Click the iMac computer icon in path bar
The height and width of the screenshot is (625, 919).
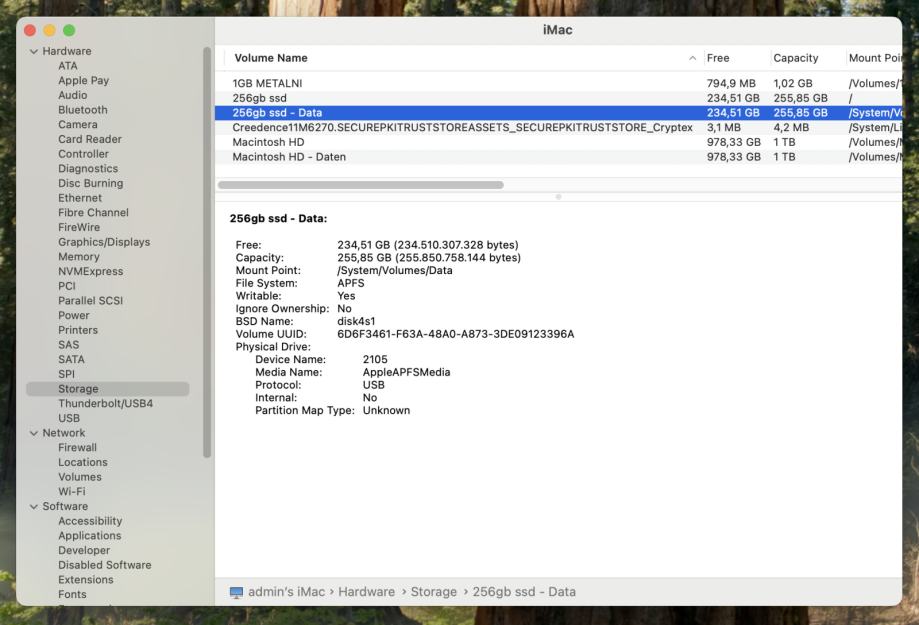tap(236, 592)
